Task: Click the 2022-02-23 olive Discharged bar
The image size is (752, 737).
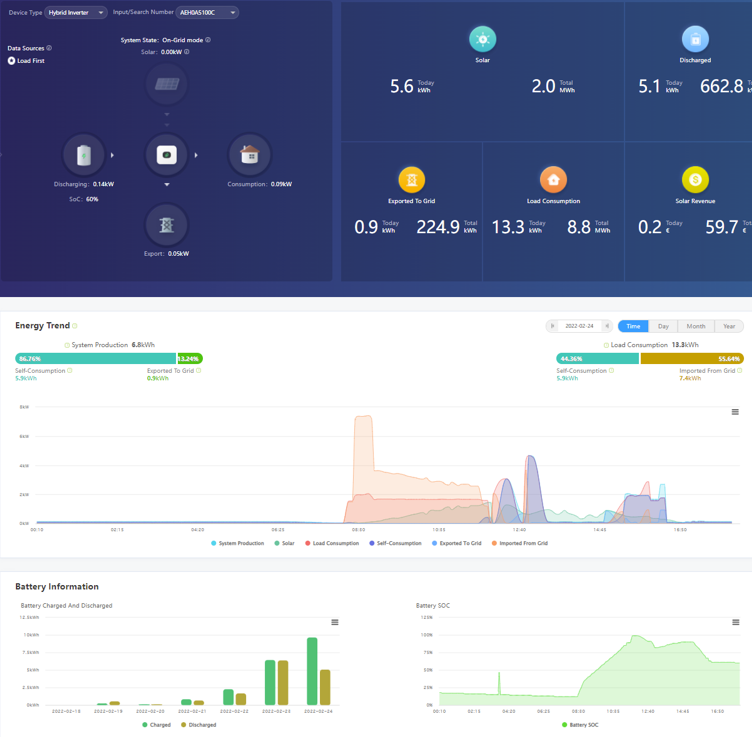Action: (283, 683)
